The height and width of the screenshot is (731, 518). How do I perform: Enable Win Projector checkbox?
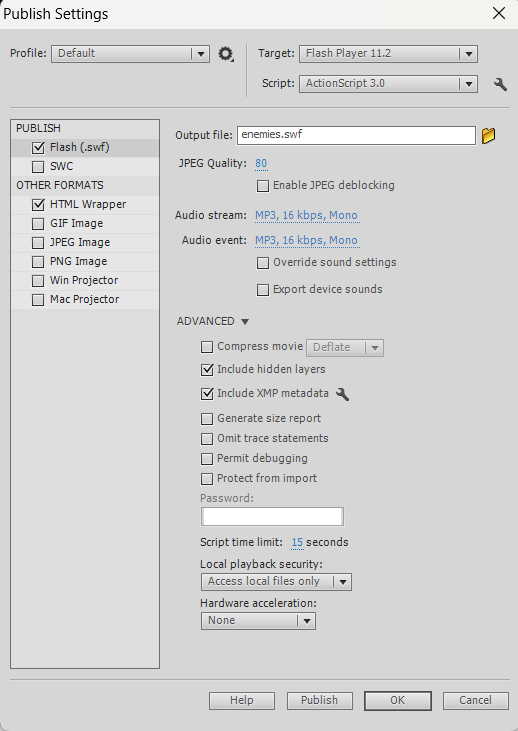38,281
